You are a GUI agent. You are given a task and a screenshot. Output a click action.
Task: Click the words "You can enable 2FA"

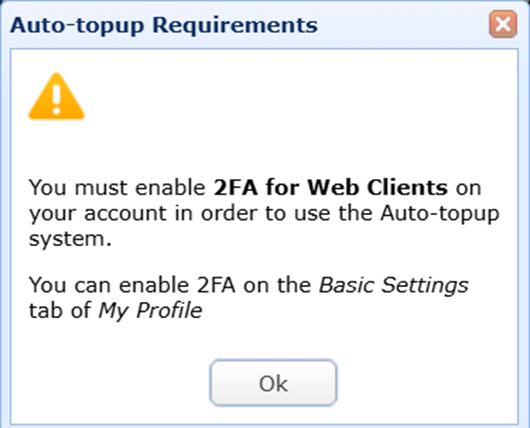132,285
